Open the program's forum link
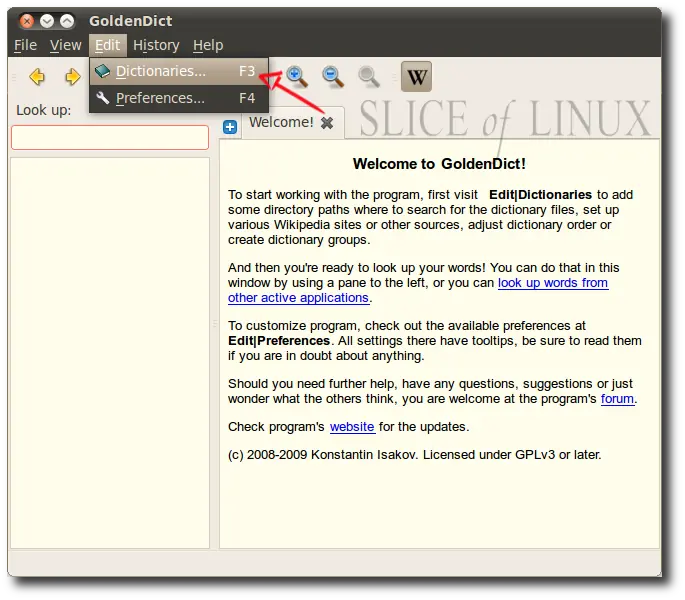This screenshot has height=600, width=685. coord(617,399)
